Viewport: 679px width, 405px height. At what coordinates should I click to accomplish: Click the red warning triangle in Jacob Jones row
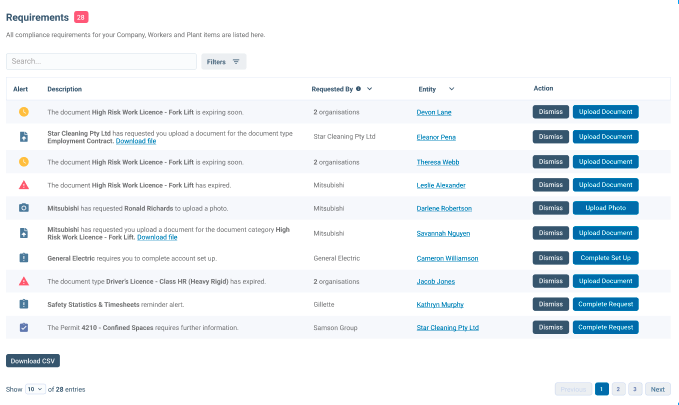24,281
